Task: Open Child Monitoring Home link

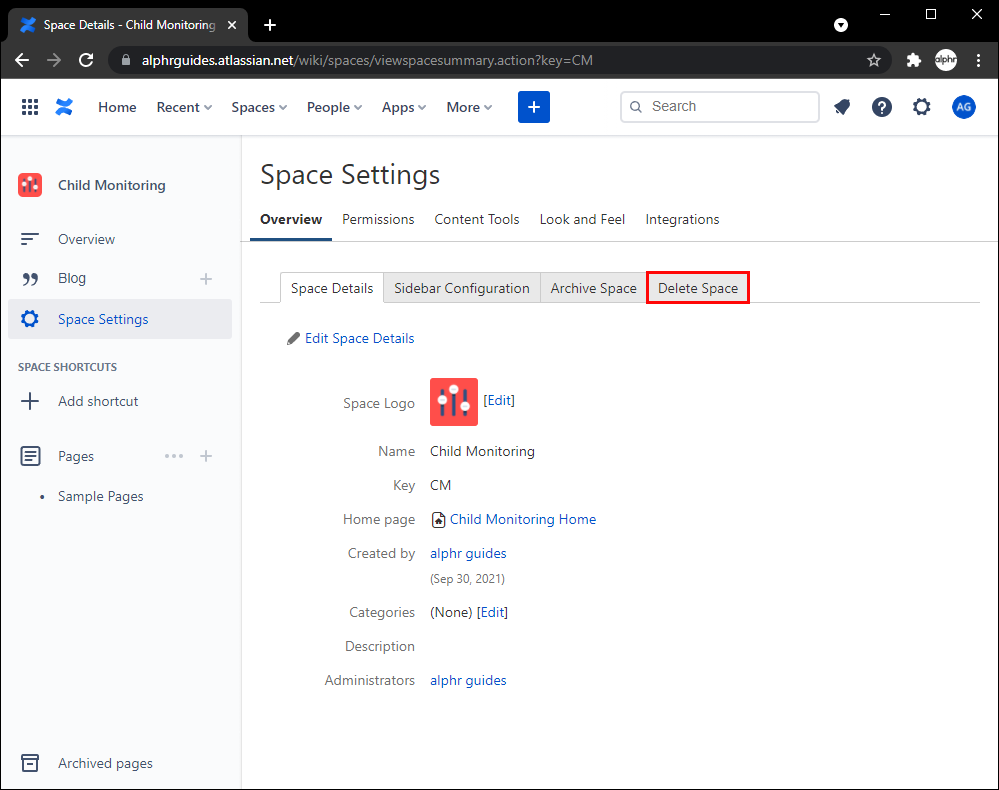Action: [x=522, y=519]
